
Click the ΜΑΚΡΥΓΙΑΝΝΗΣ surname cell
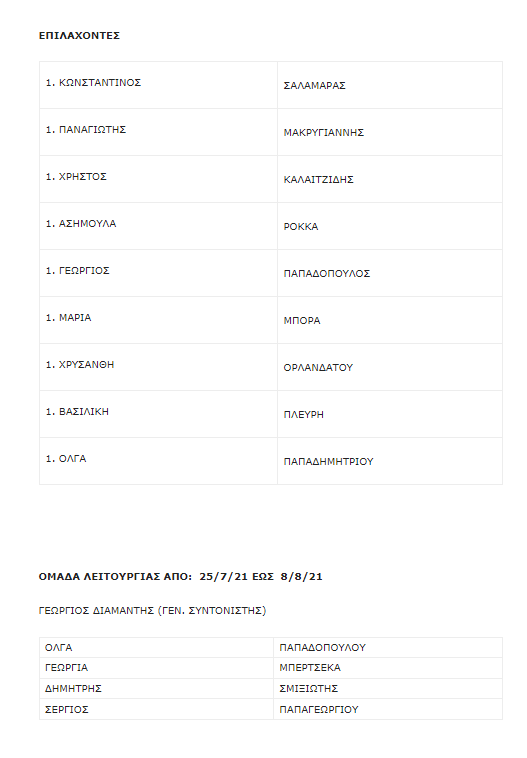pos(390,132)
